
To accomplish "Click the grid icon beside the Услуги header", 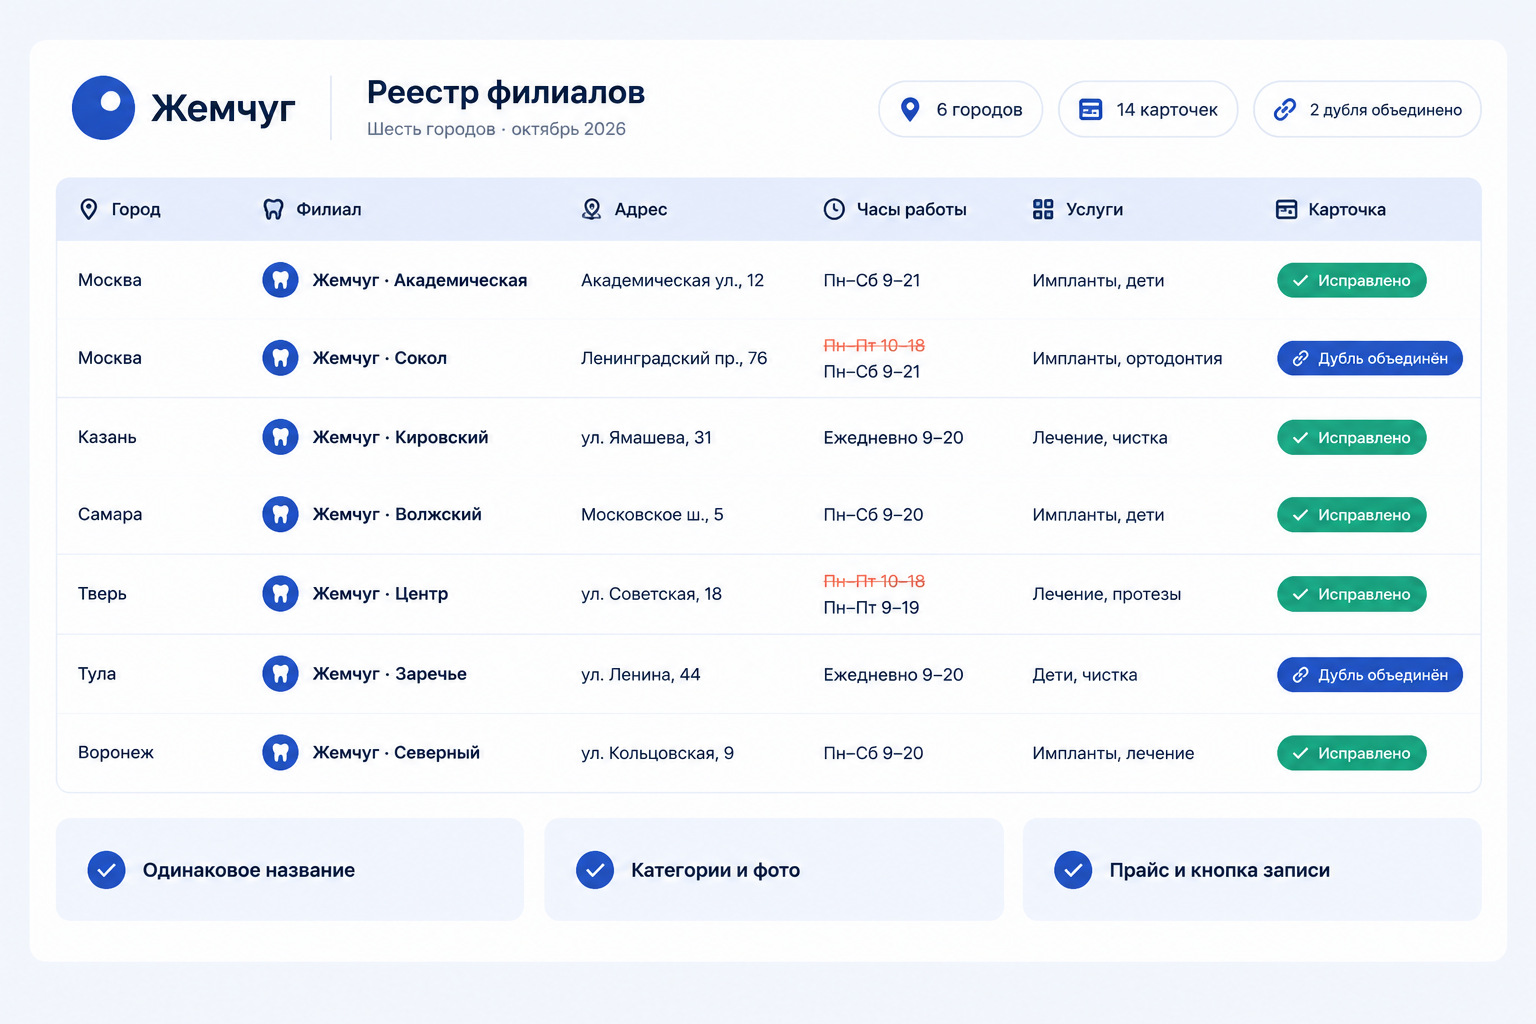I will (x=1043, y=209).
